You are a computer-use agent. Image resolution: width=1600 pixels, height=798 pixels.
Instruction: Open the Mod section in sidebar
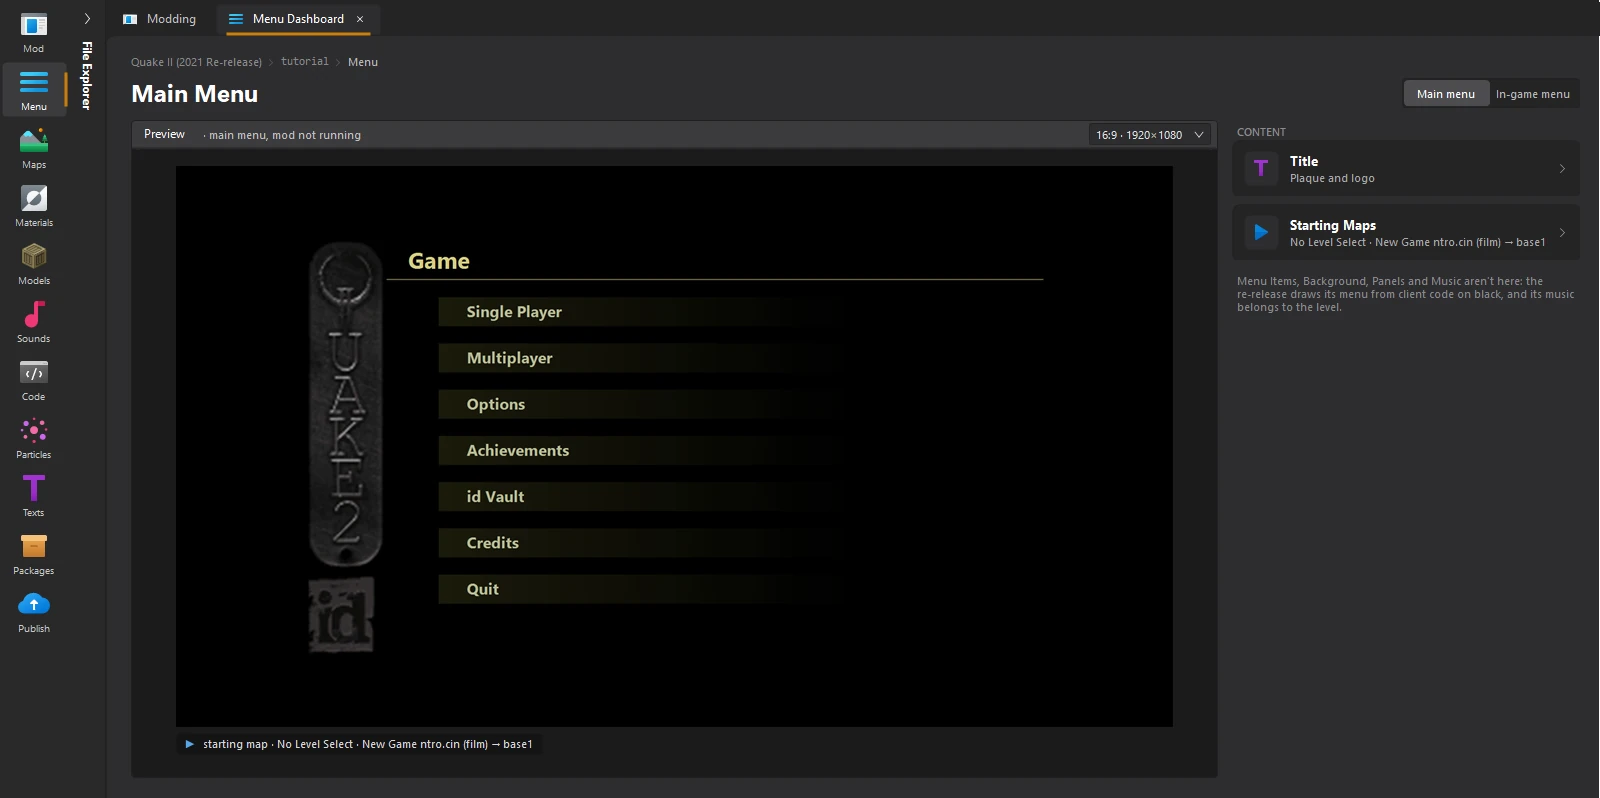pyautogui.click(x=34, y=33)
